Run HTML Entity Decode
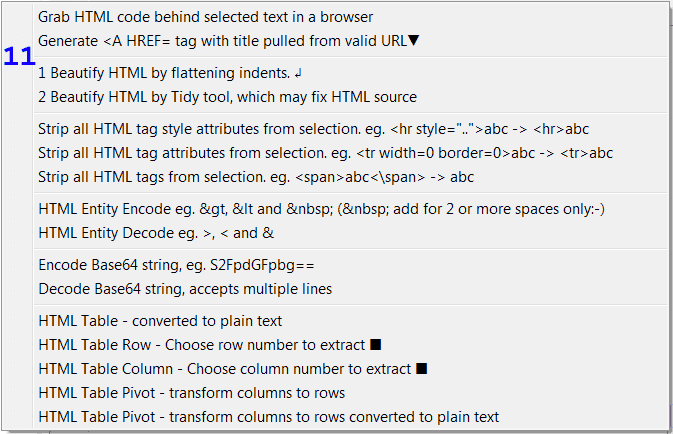The image size is (673, 434). [156, 233]
